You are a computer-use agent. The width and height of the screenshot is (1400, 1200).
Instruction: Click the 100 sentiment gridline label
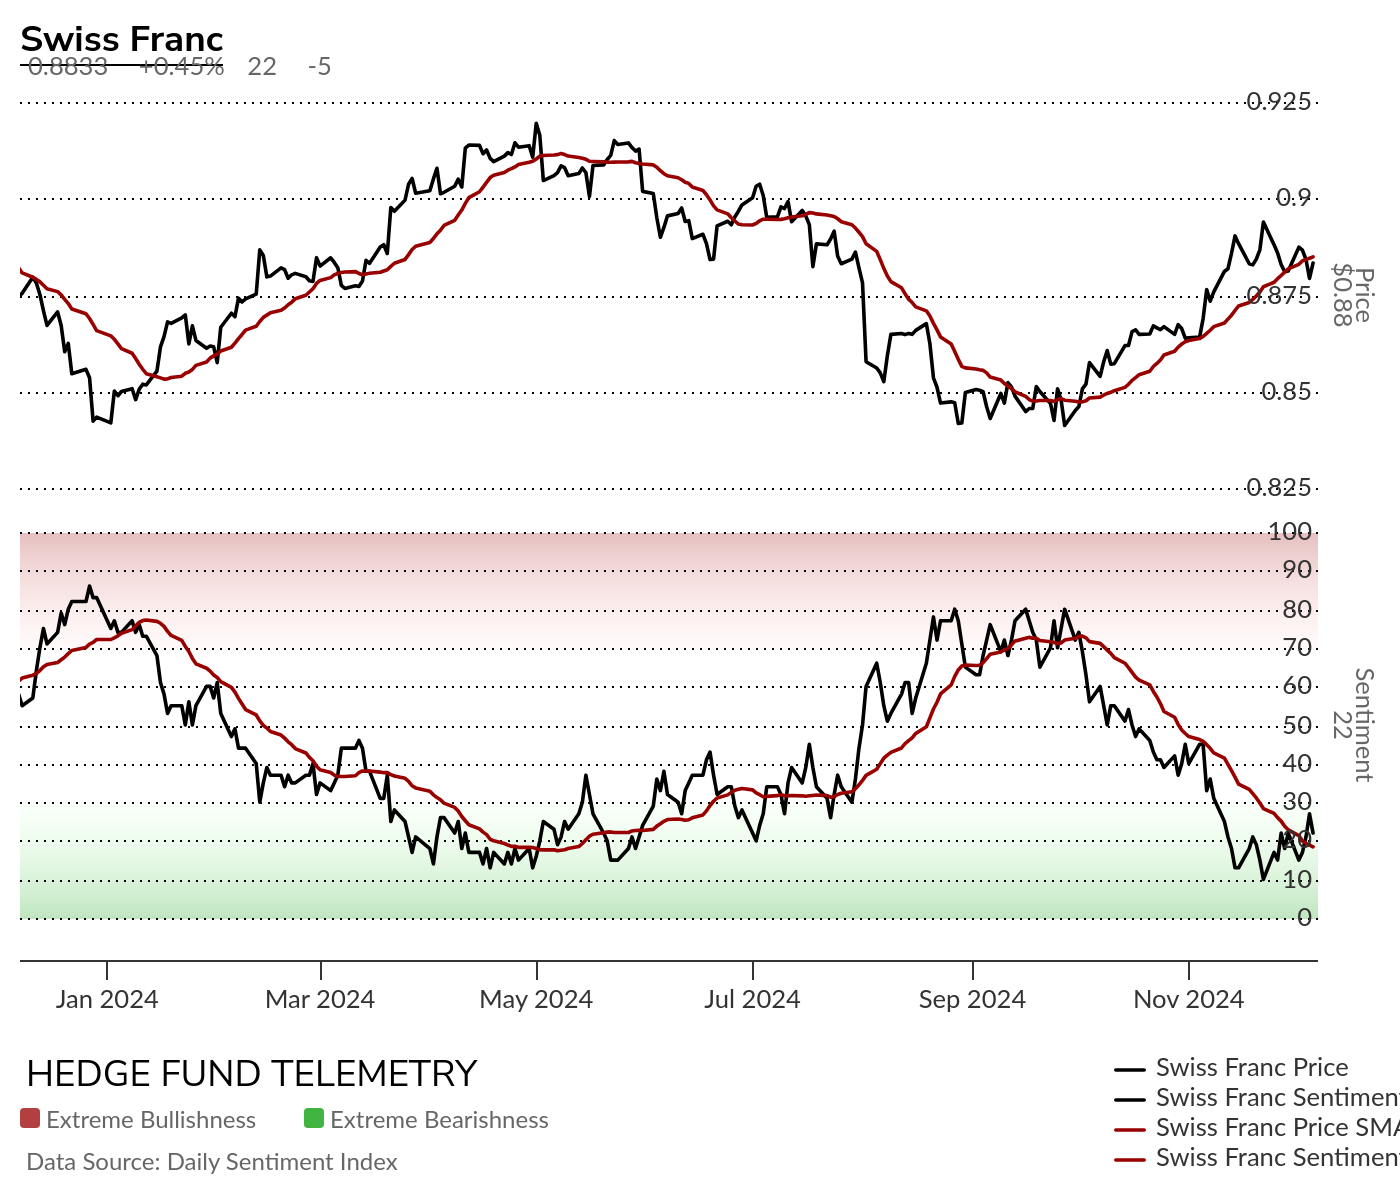(1290, 531)
